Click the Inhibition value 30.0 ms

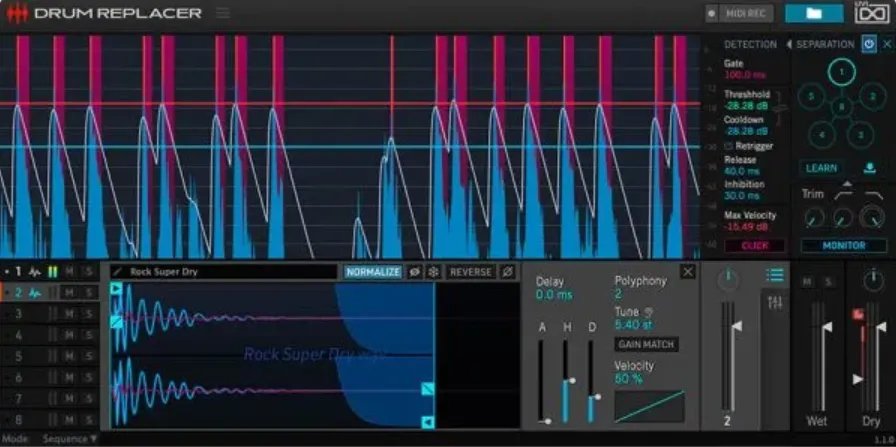click(742, 195)
